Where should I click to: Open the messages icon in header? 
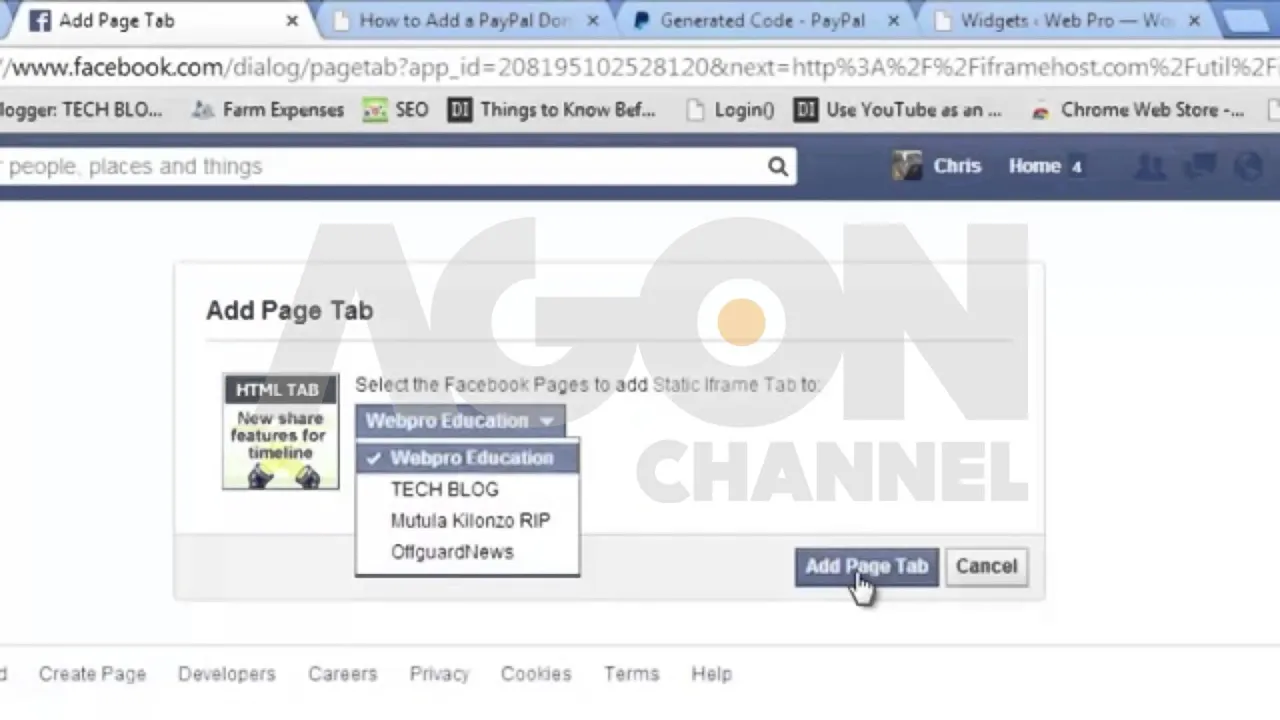(x=1200, y=167)
